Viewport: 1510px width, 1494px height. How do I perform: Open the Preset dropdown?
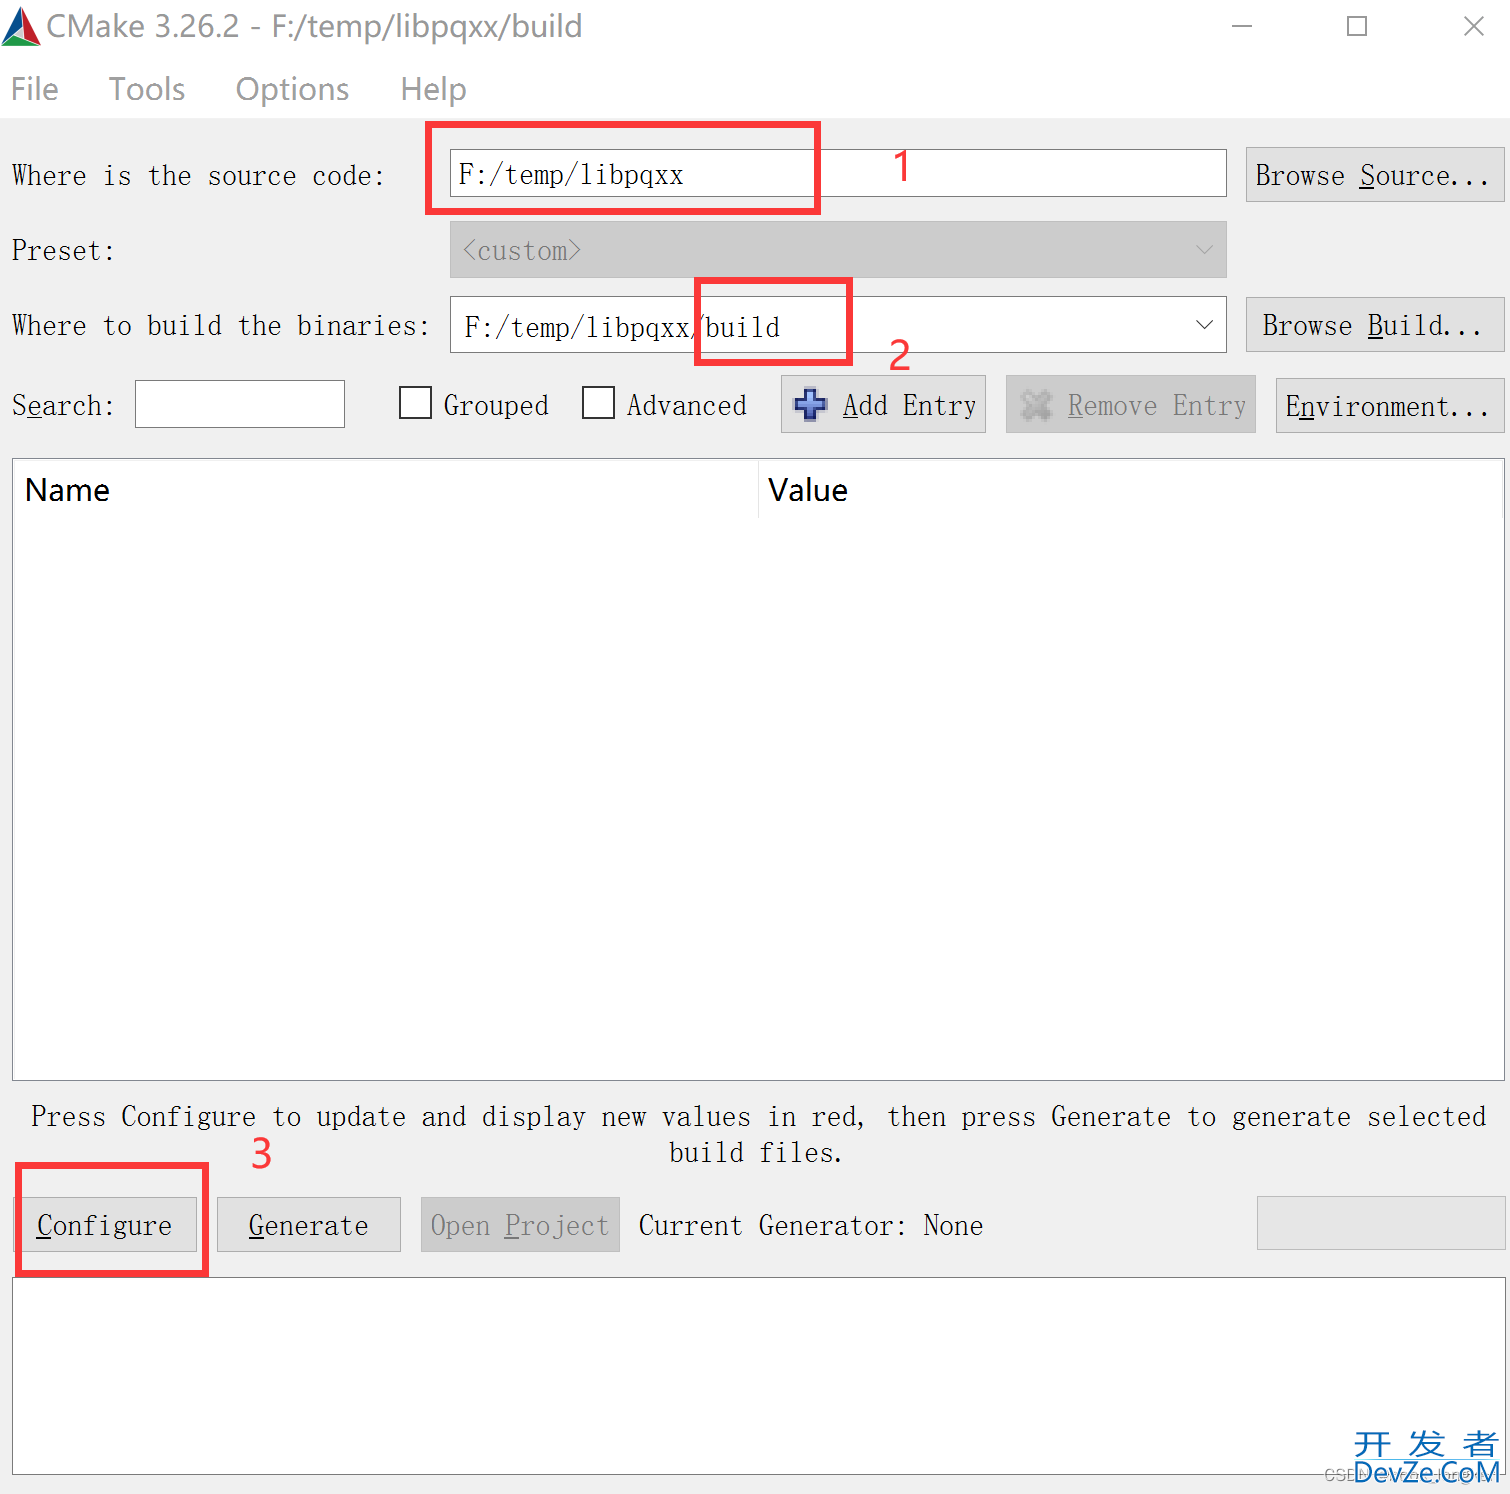tap(838, 250)
